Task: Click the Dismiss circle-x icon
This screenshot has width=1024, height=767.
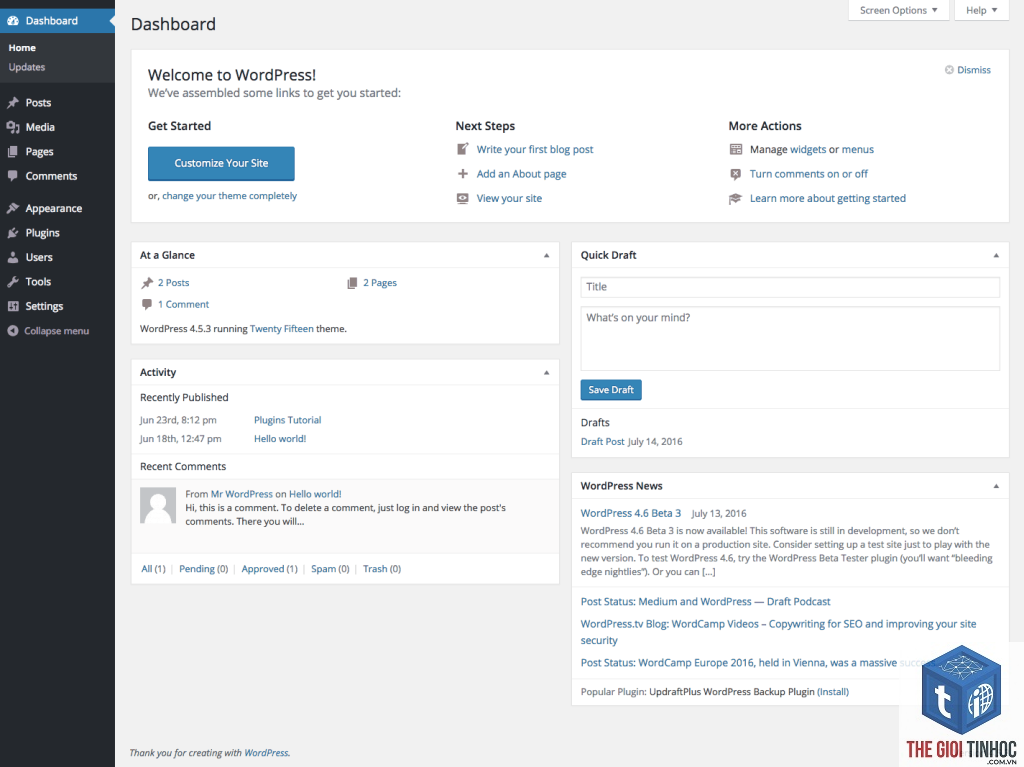Action: click(949, 70)
